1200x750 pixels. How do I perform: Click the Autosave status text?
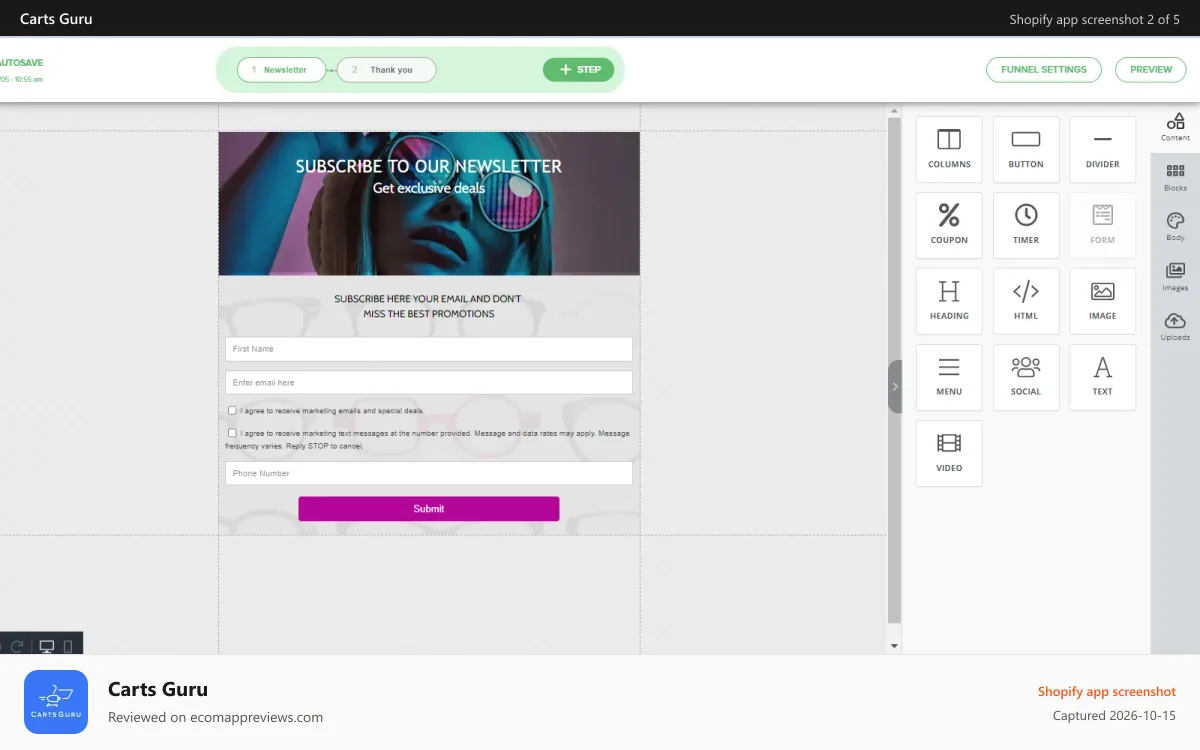(x=22, y=63)
